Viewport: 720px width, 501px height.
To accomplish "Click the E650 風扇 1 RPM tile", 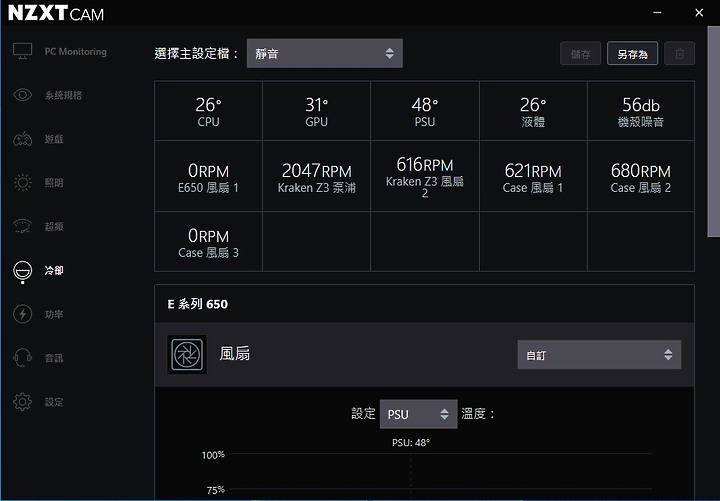I will (208, 176).
